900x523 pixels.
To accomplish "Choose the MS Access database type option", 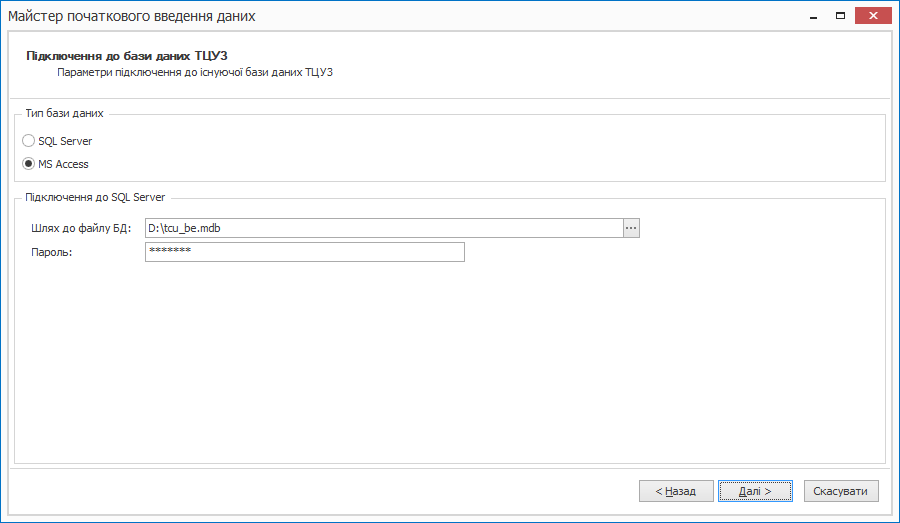I will 29,164.
